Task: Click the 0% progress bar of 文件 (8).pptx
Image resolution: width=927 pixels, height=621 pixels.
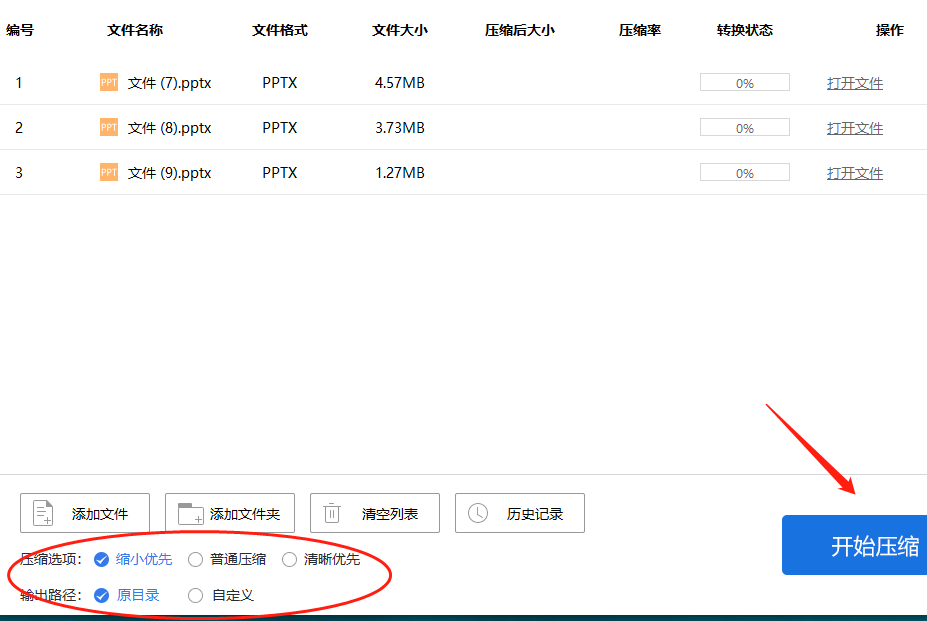Action: 745,127
